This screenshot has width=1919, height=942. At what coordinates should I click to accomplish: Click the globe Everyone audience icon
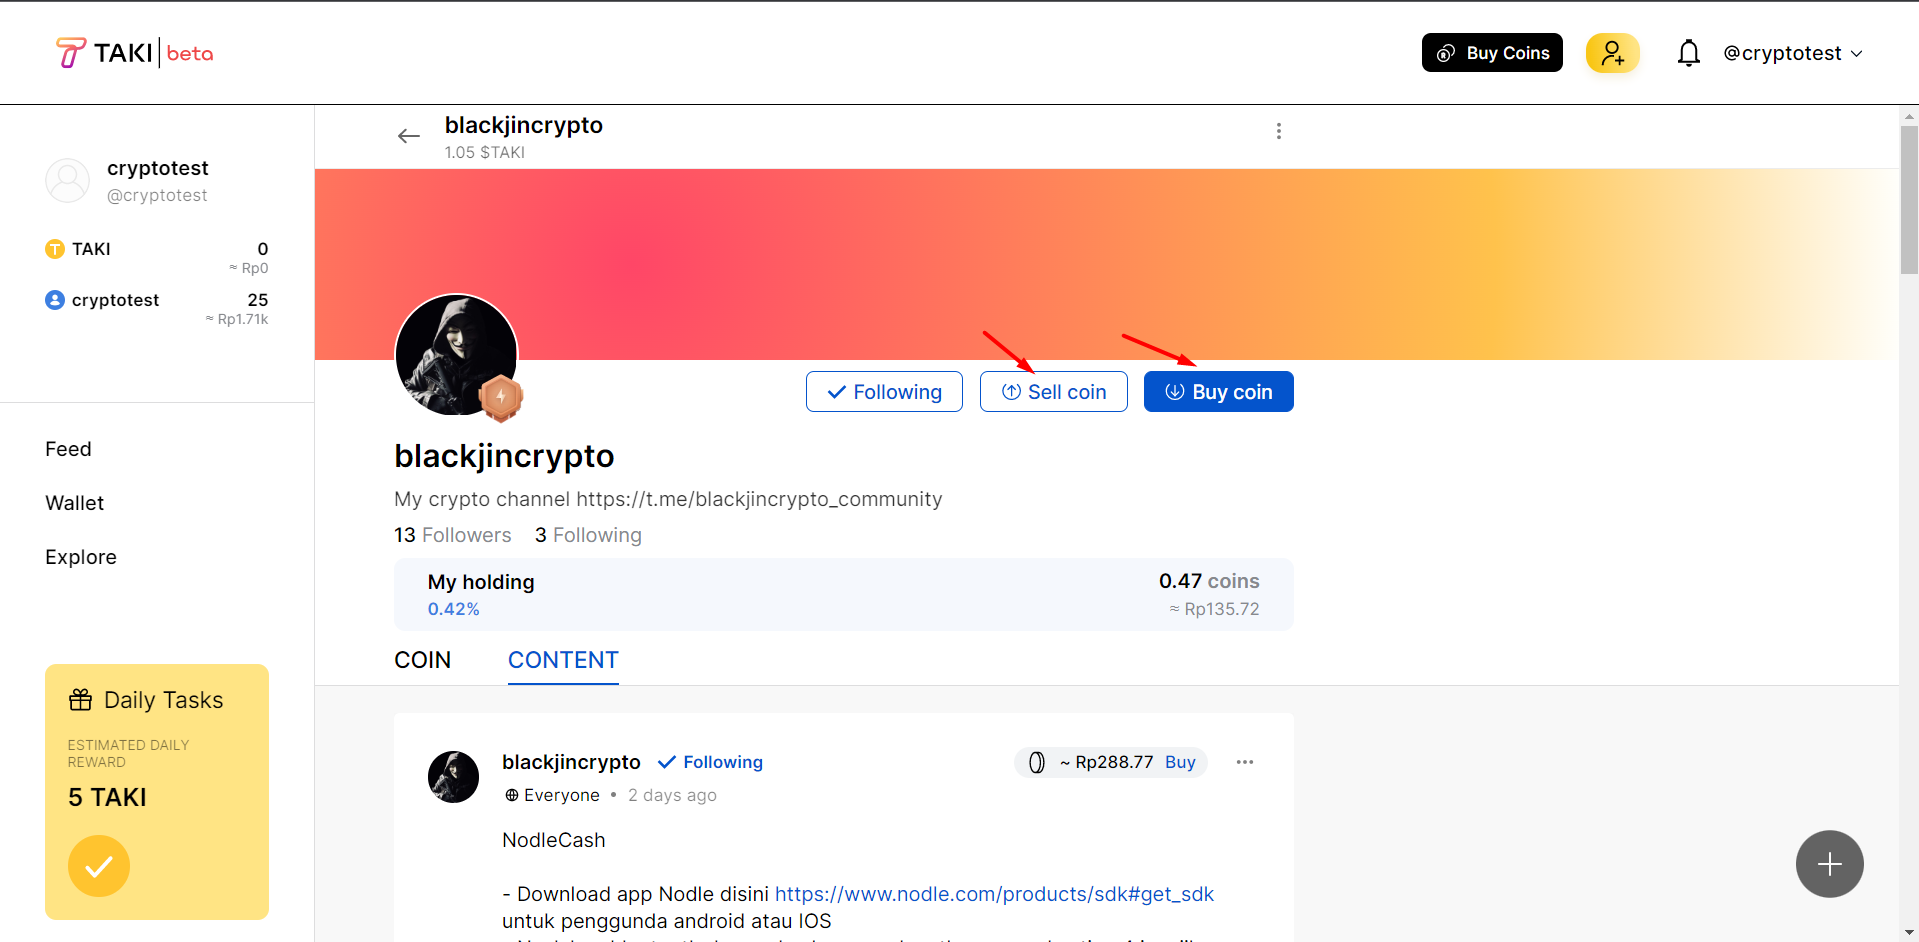(x=512, y=795)
